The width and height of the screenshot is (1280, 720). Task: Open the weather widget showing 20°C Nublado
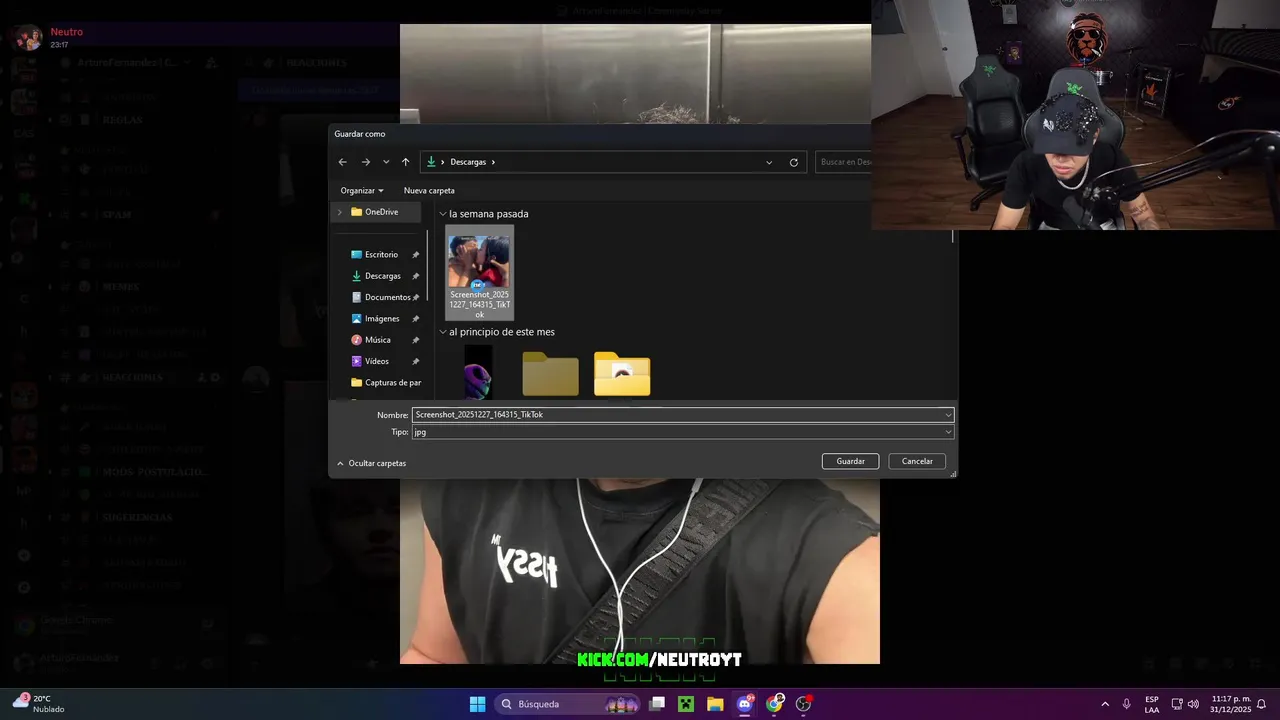(x=40, y=704)
